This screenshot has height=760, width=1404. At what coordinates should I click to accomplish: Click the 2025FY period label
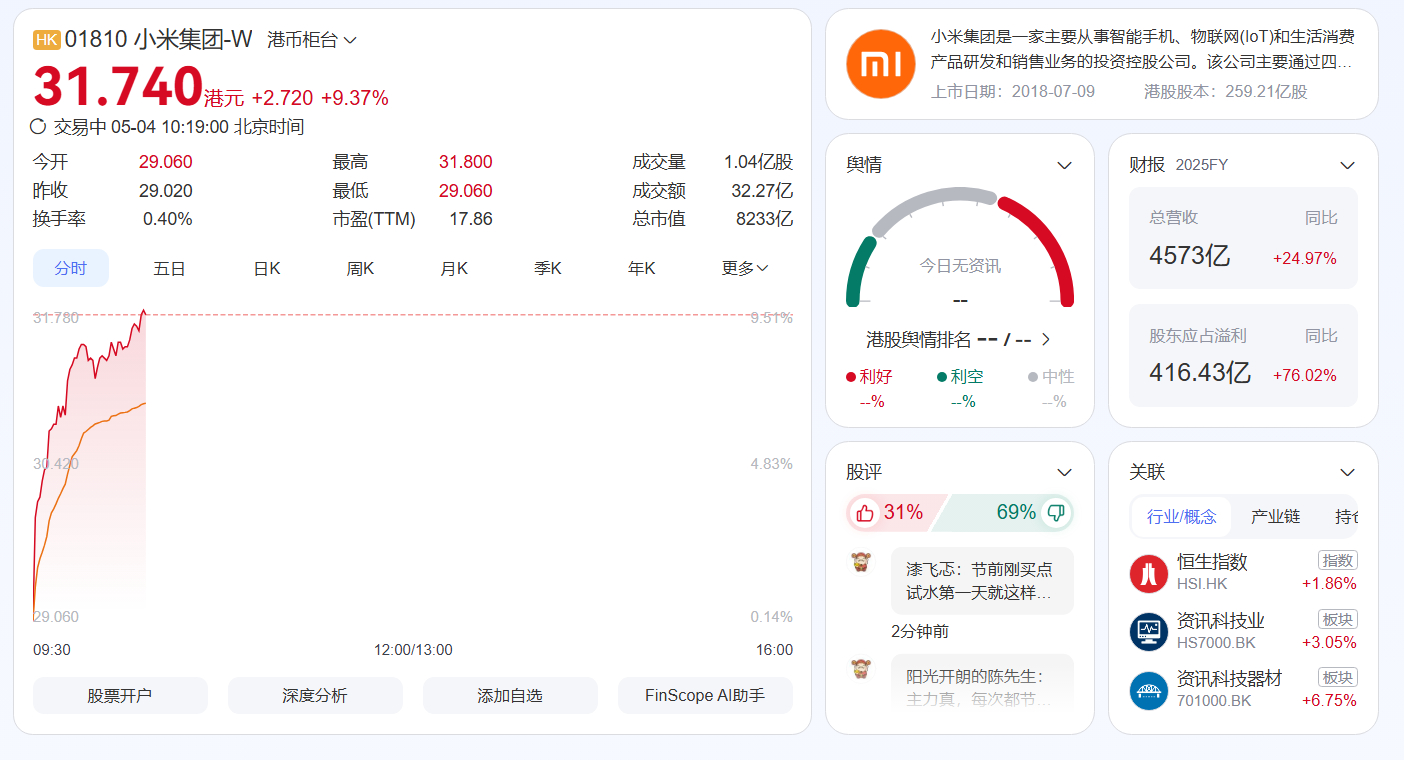[x=1202, y=165]
